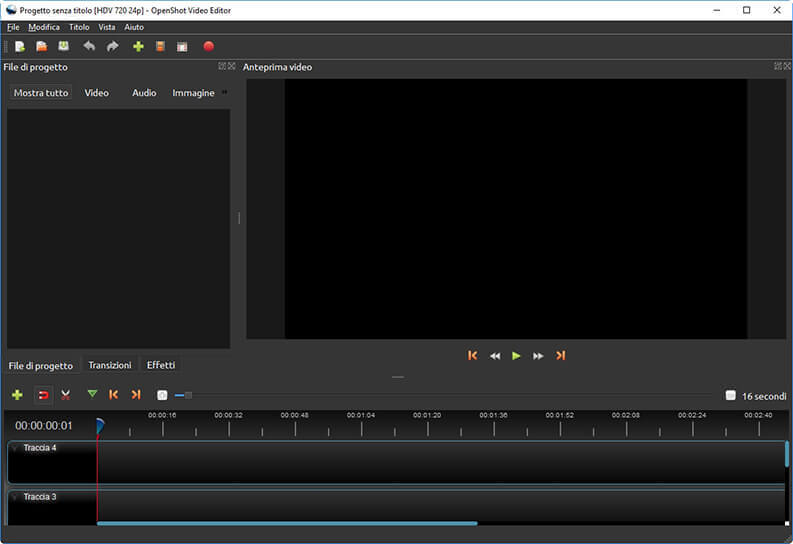The width and height of the screenshot is (793, 544).
Task: Jump to end of preview
Action: click(560, 355)
